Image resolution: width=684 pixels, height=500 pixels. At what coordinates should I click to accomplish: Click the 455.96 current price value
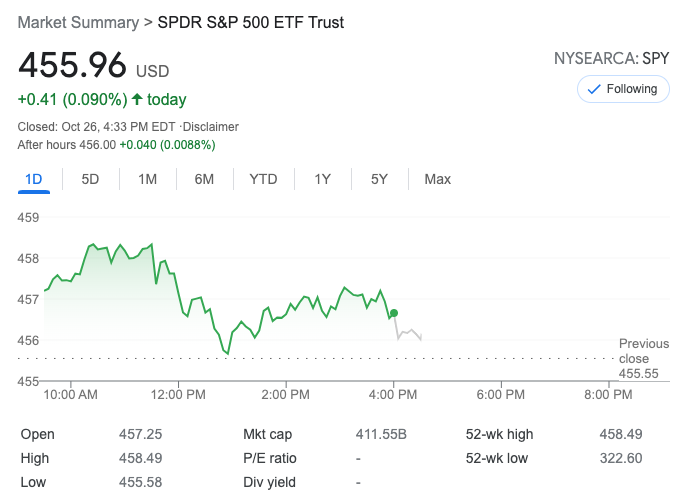point(72,66)
